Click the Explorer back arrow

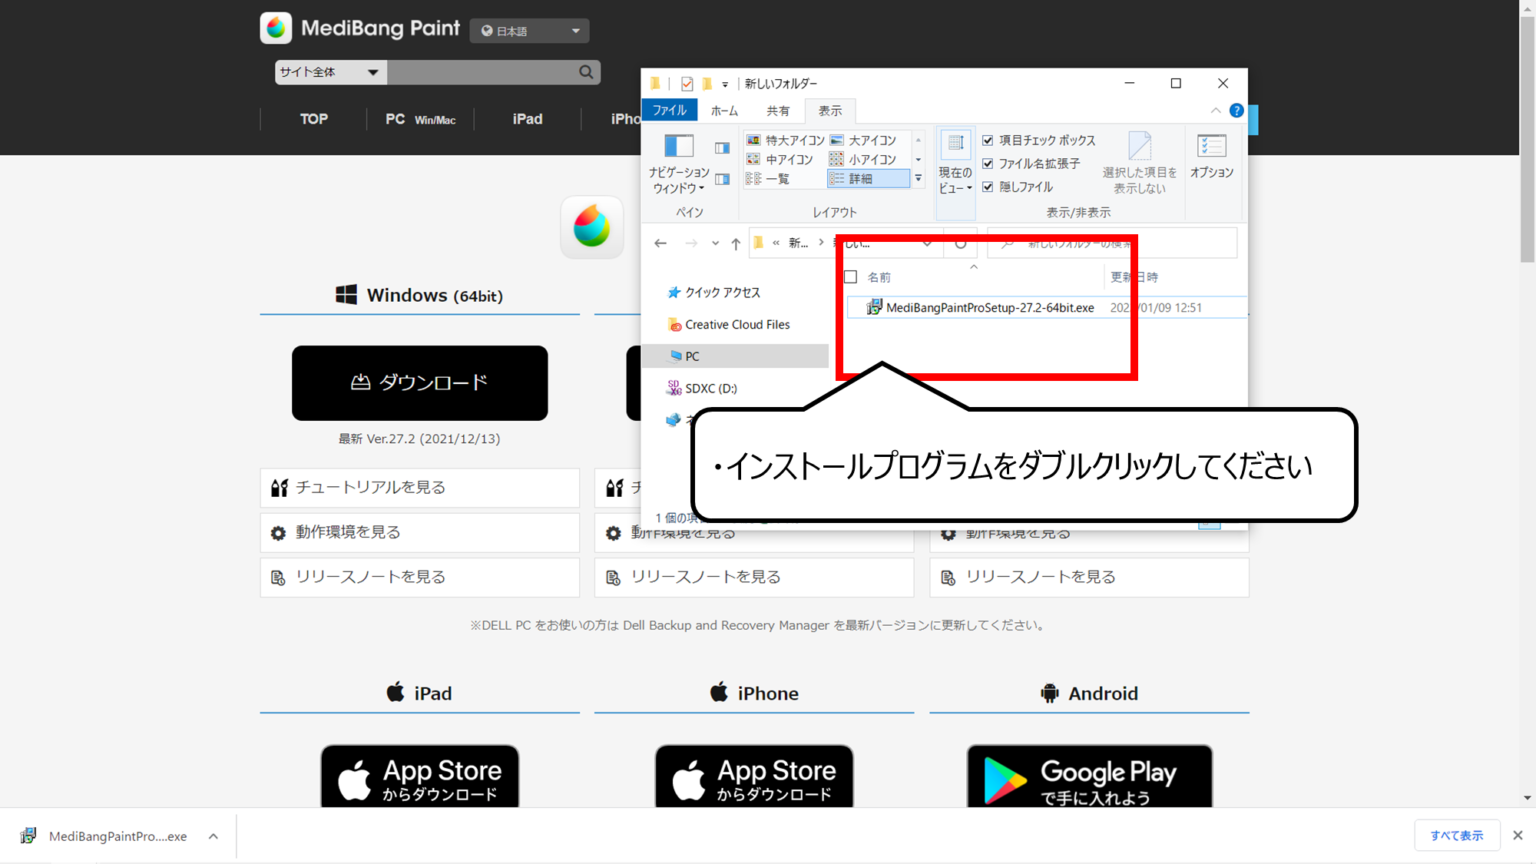click(x=660, y=243)
